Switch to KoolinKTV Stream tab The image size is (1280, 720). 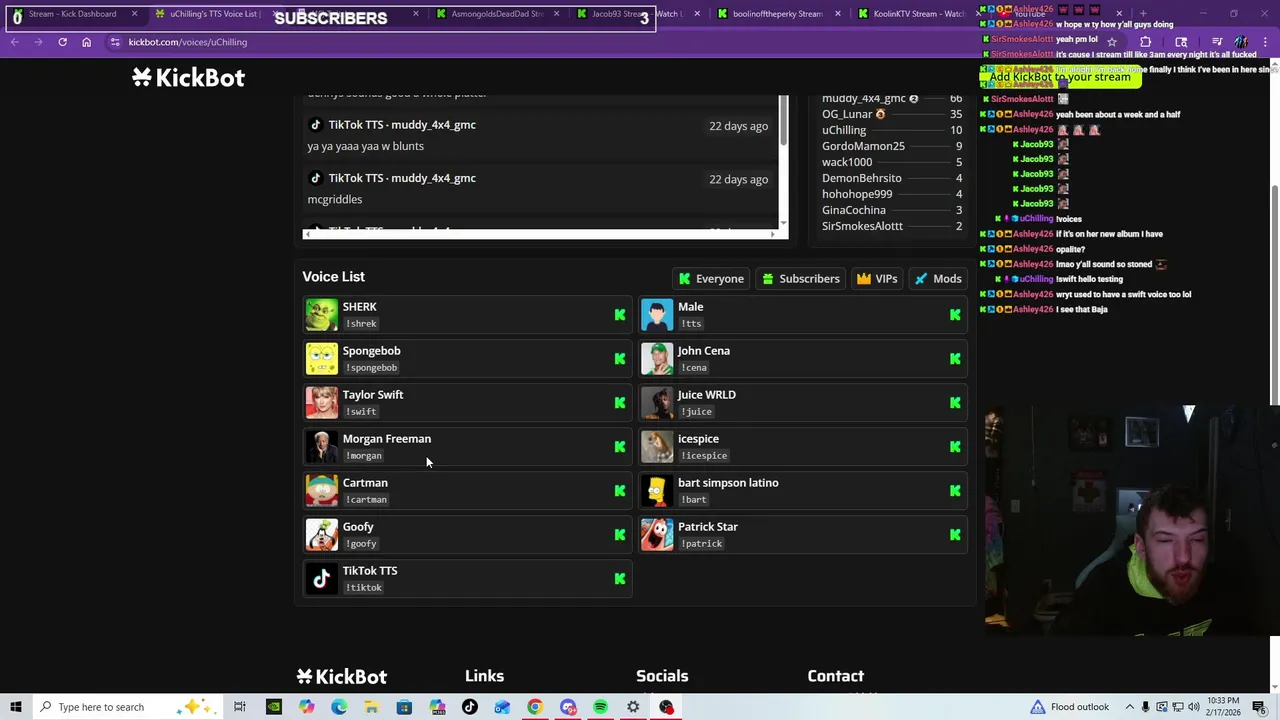[x=918, y=14]
